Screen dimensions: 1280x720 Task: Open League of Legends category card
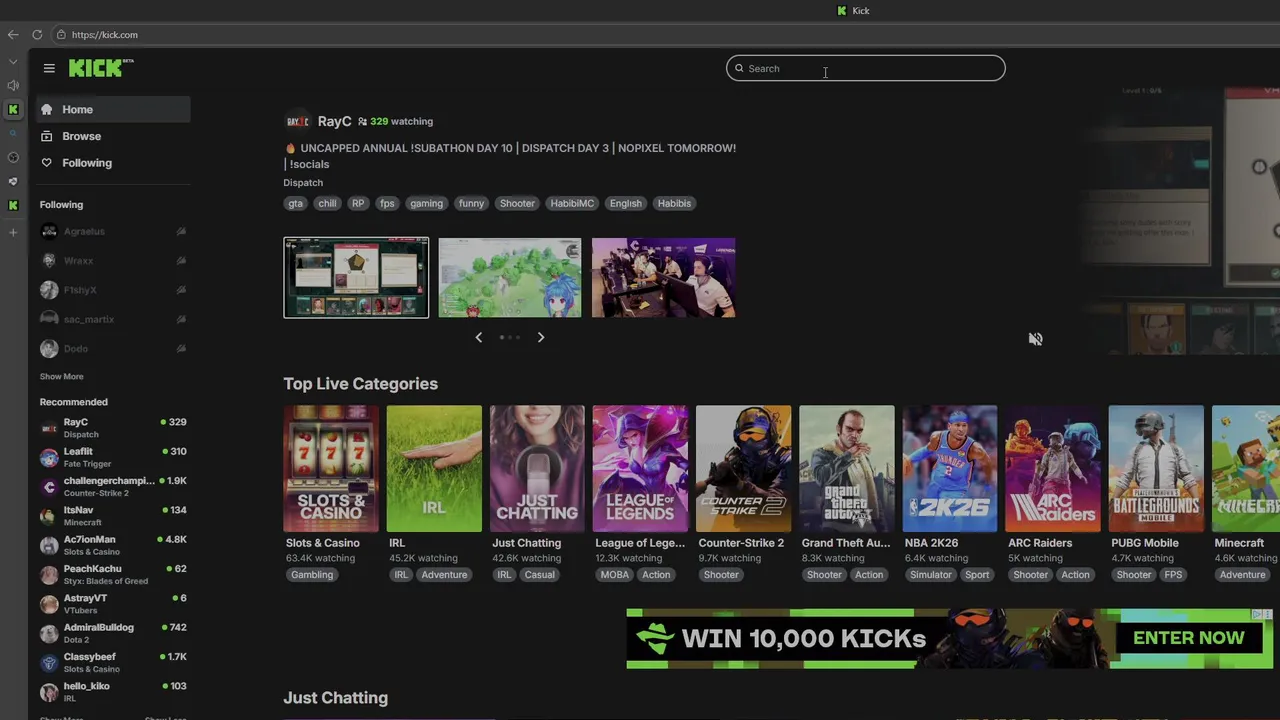pyautogui.click(x=640, y=469)
